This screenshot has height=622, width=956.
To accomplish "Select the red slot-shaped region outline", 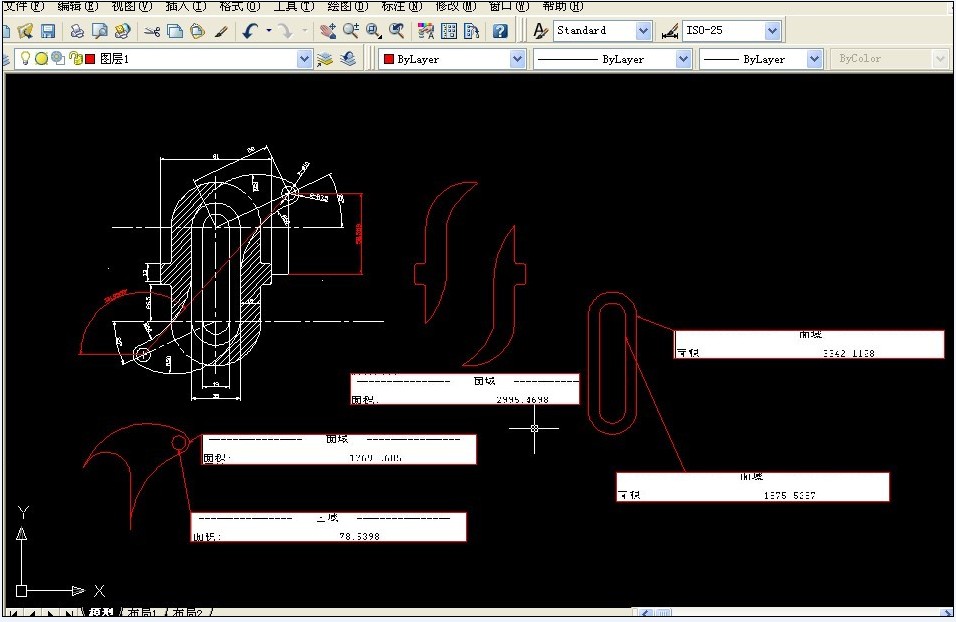I will pyautogui.click(x=612, y=363).
